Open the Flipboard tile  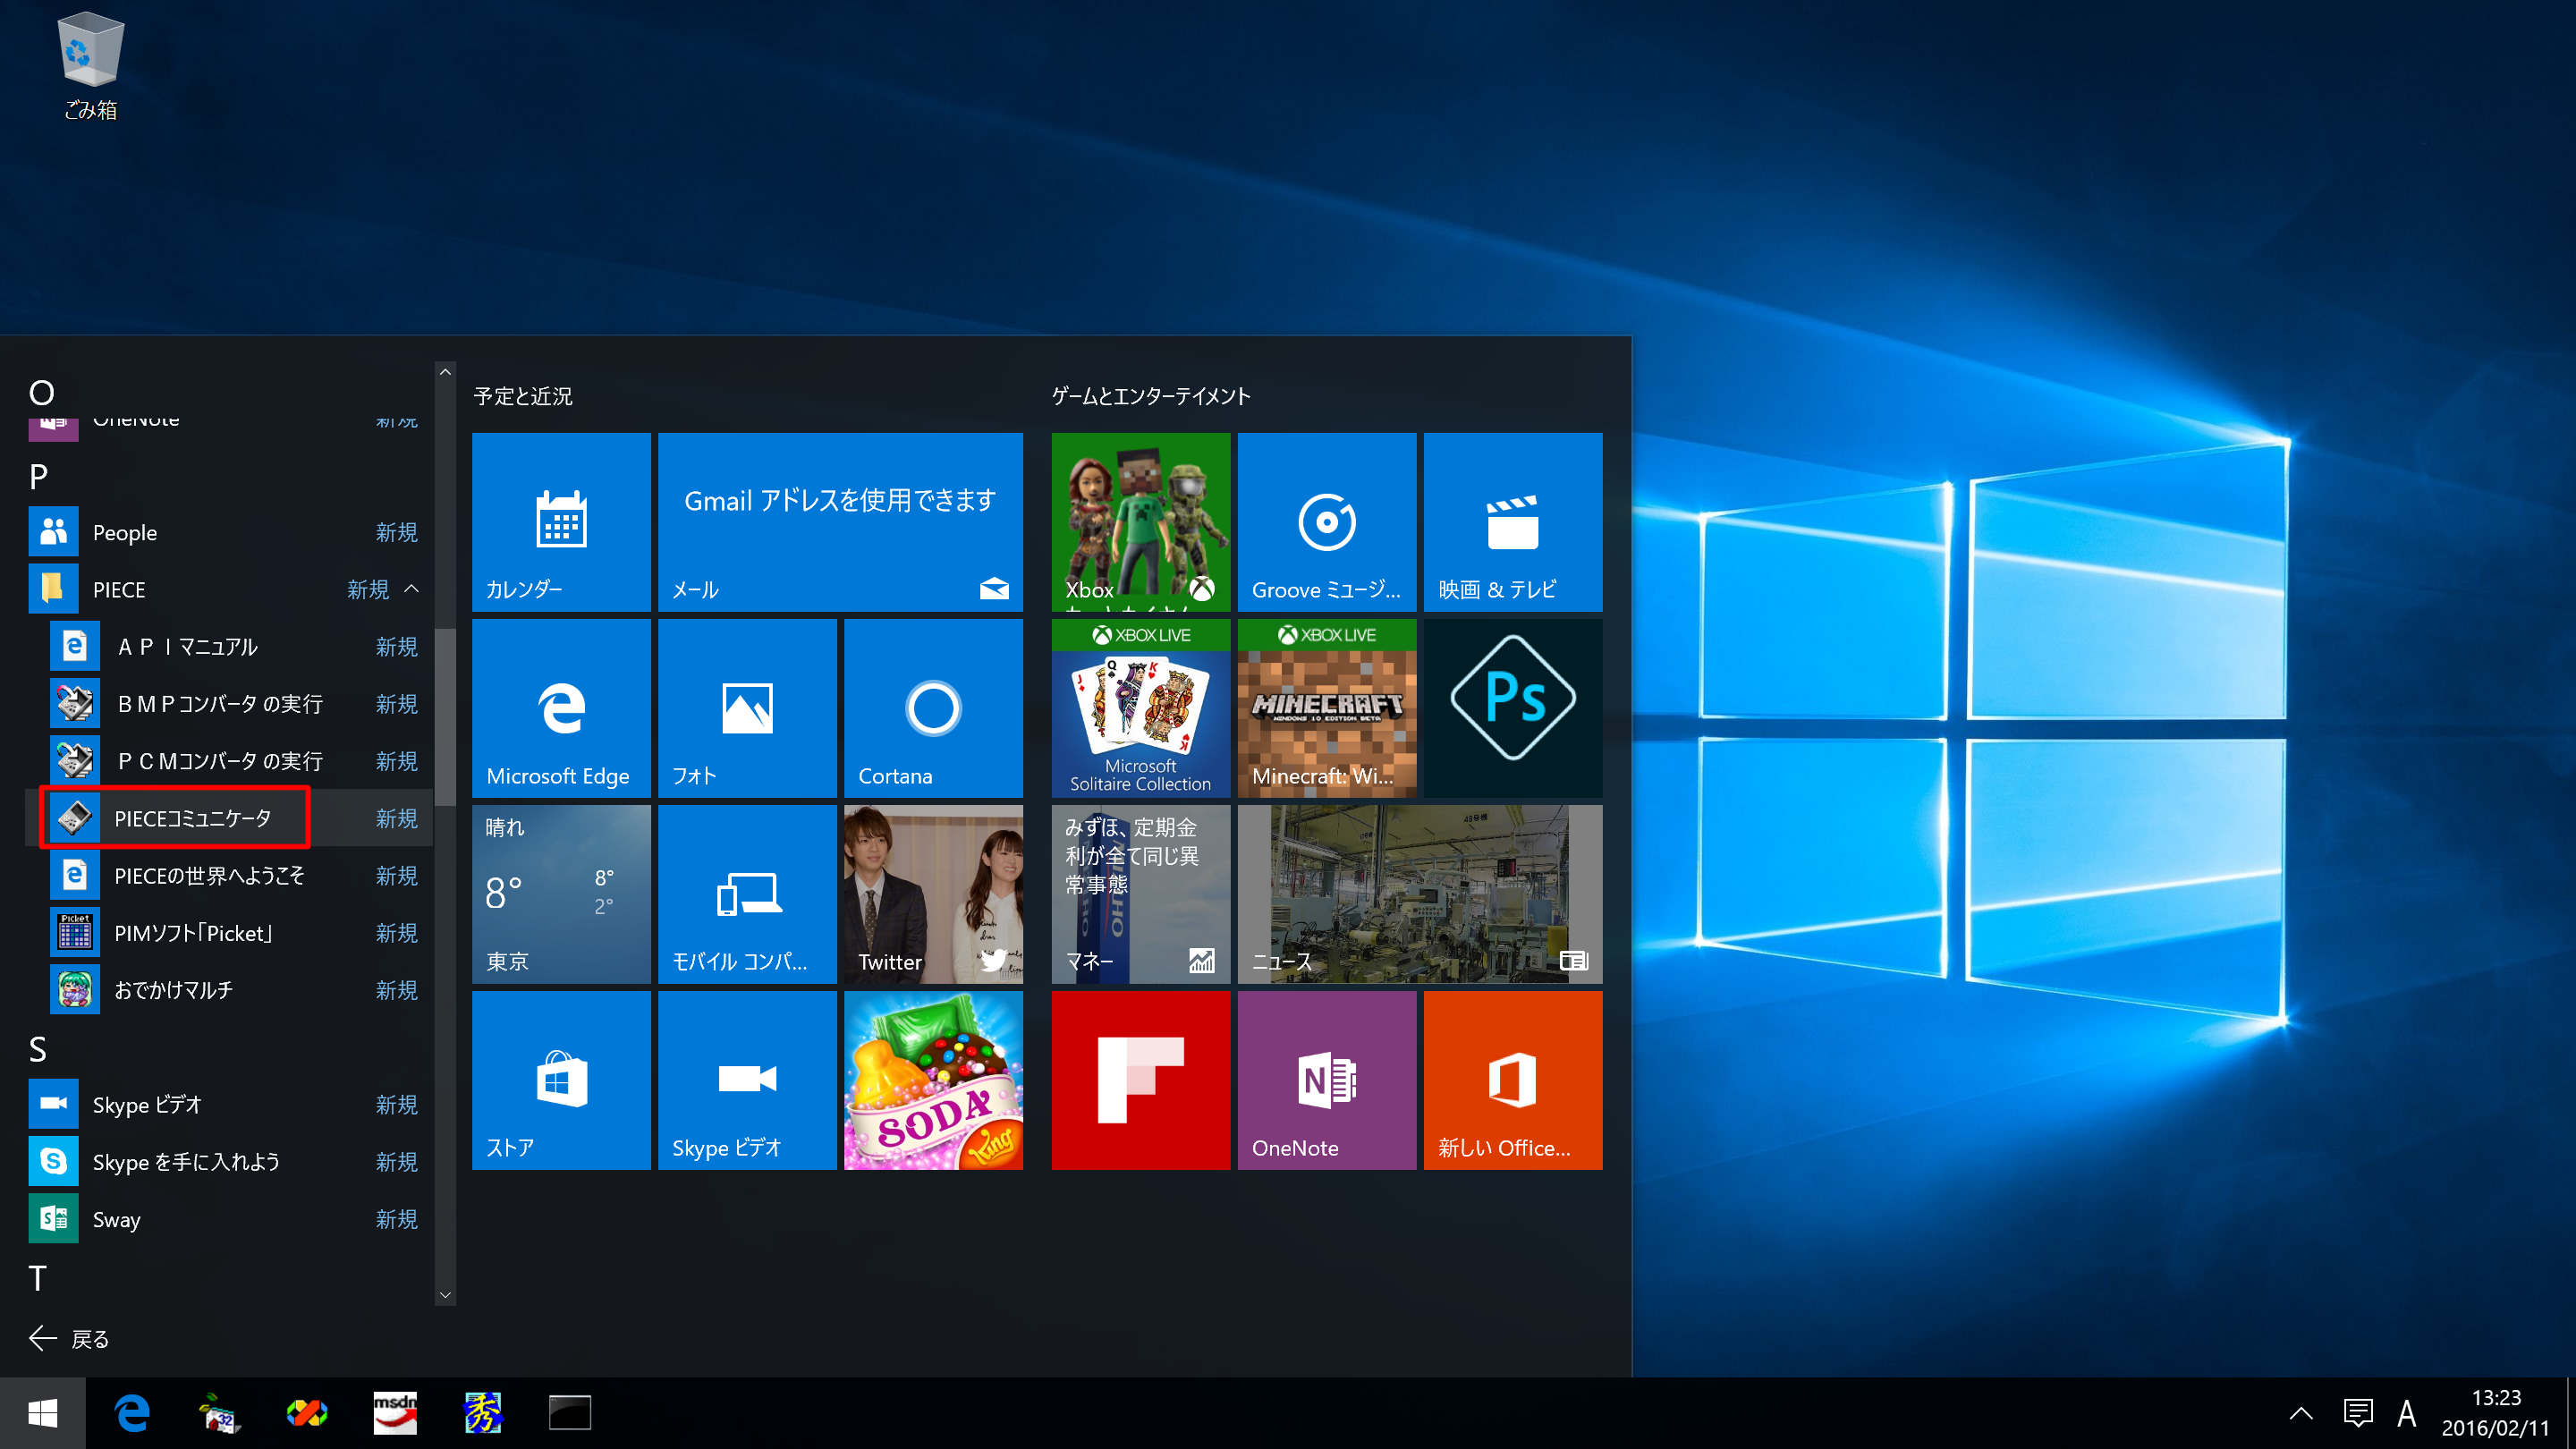tap(1141, 1080)
